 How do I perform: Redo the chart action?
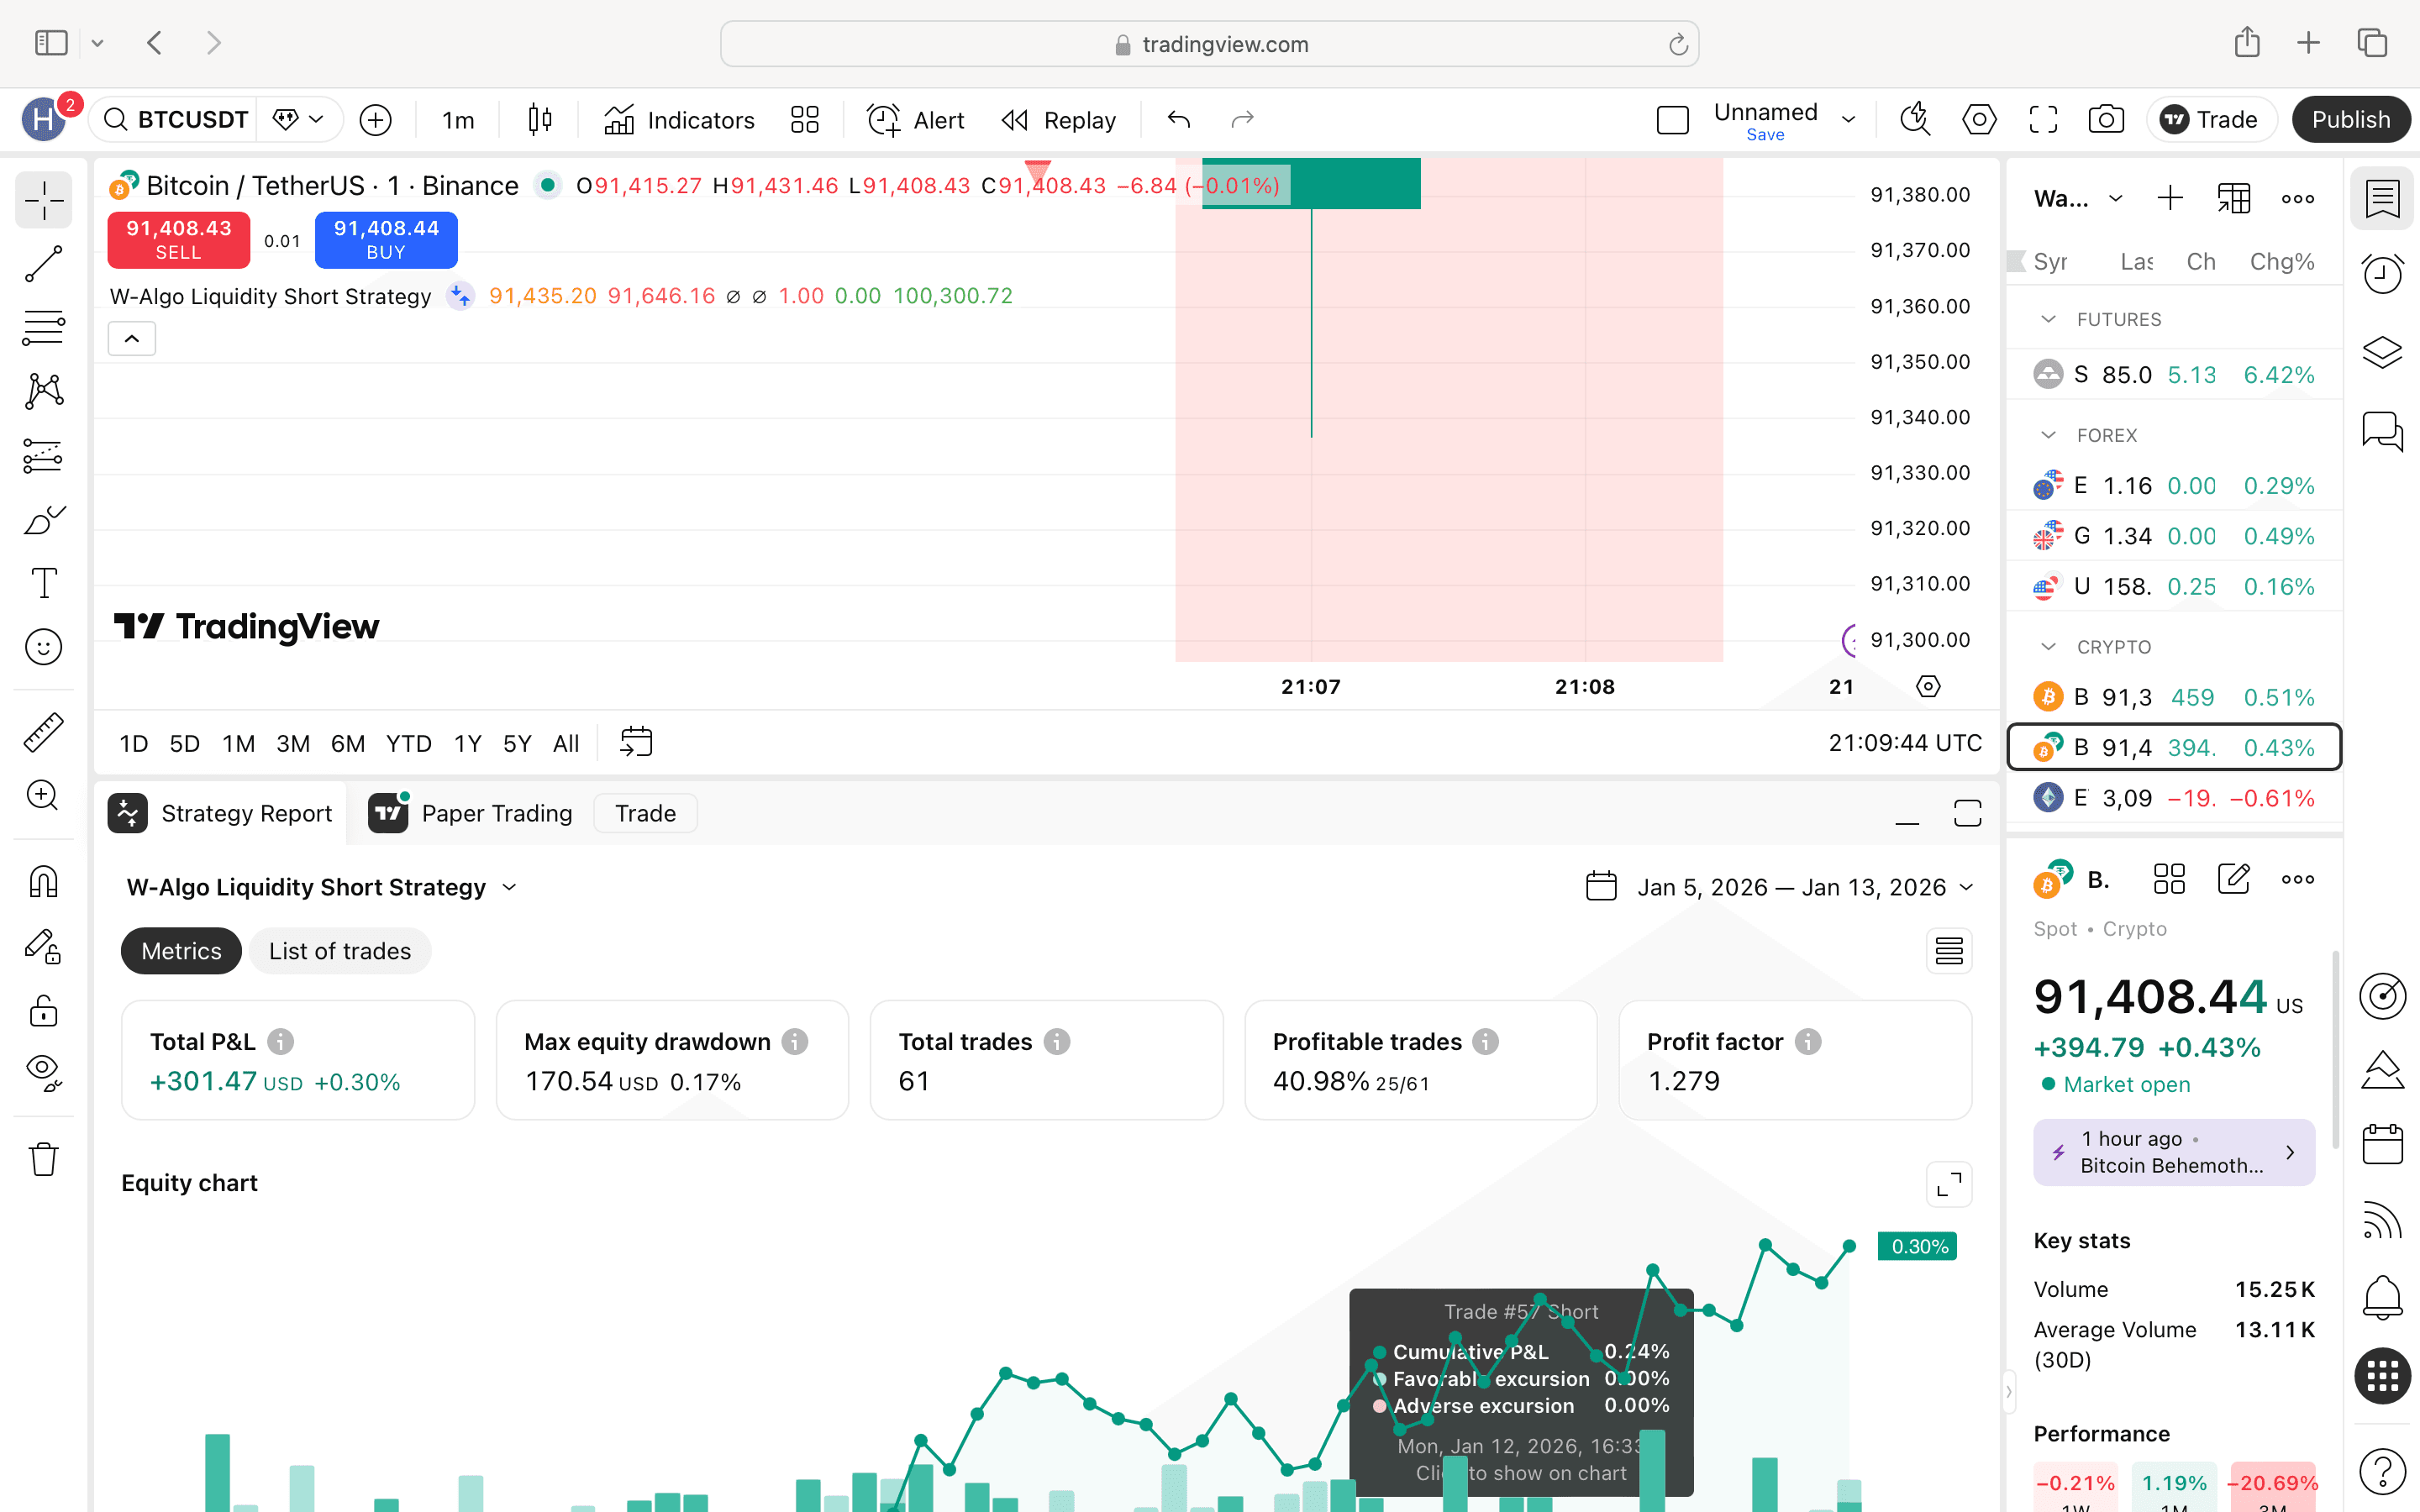click(x=1242, y=120)
